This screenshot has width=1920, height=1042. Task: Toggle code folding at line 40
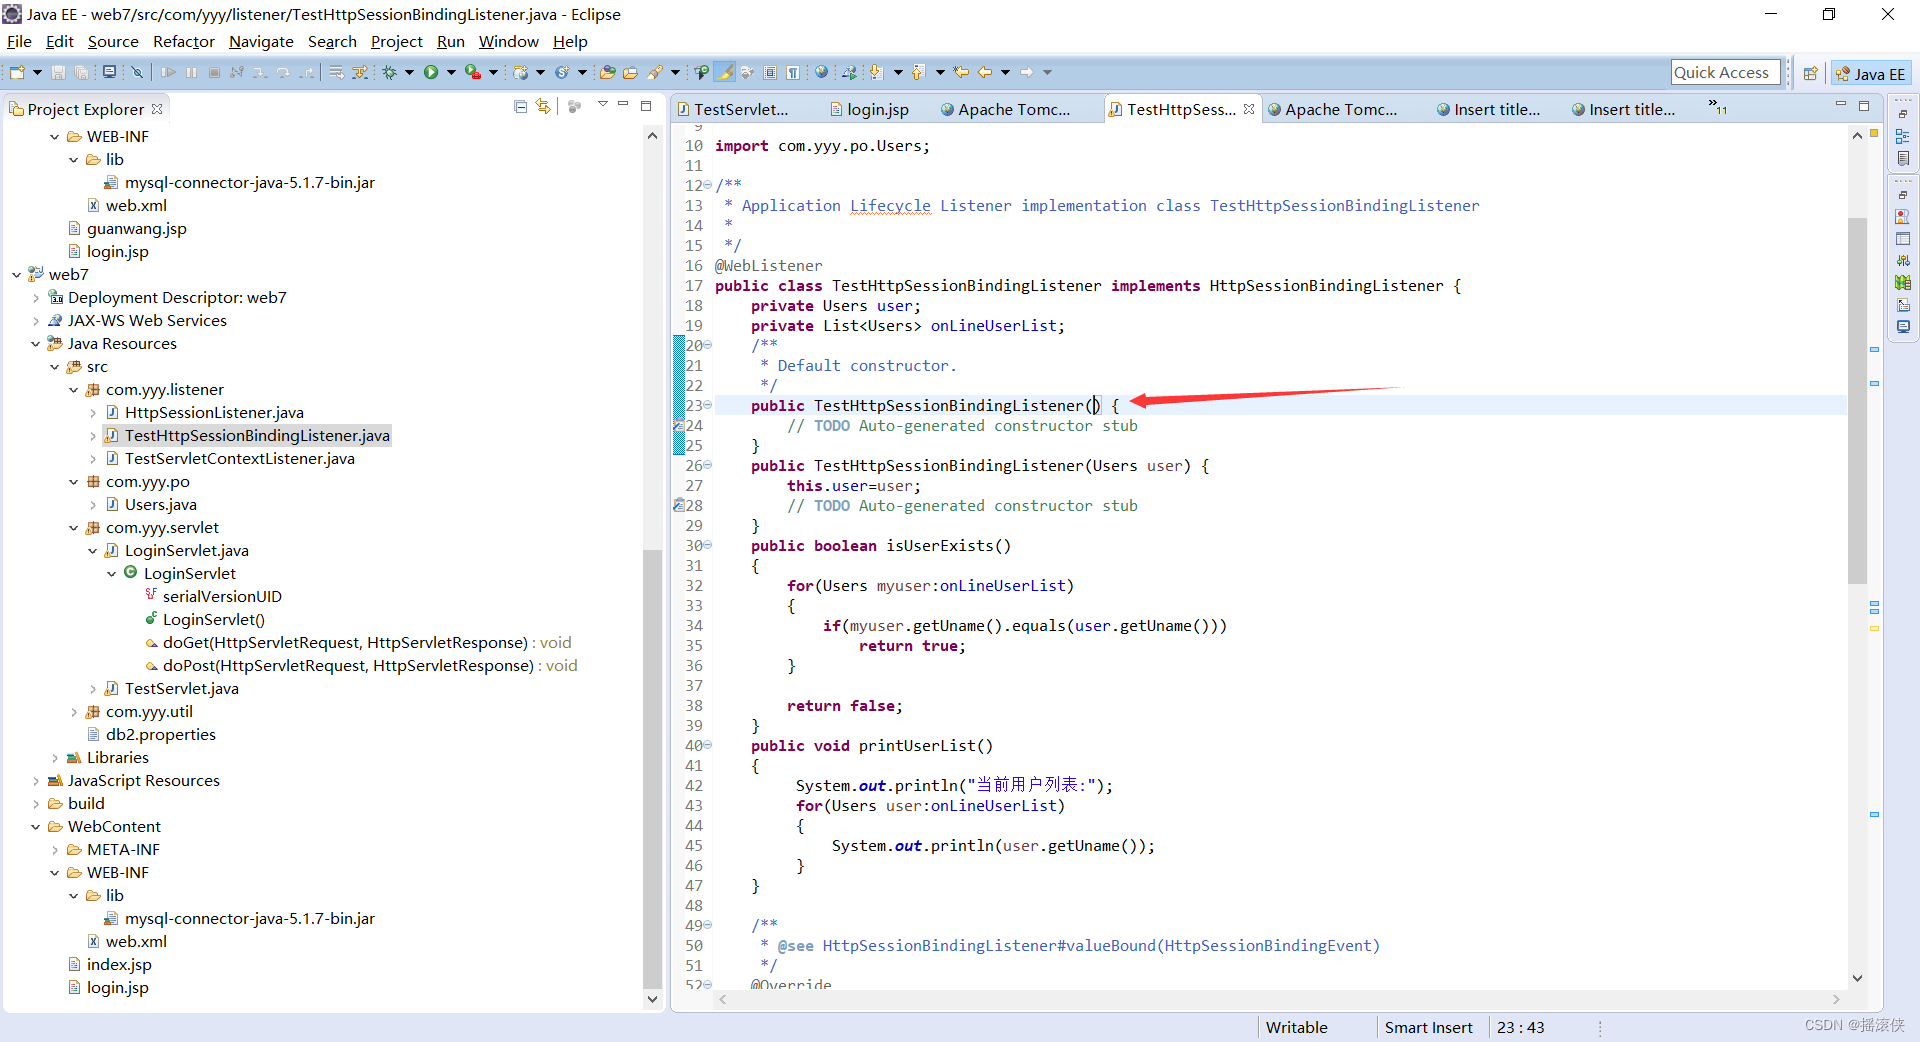coord(707,745)
